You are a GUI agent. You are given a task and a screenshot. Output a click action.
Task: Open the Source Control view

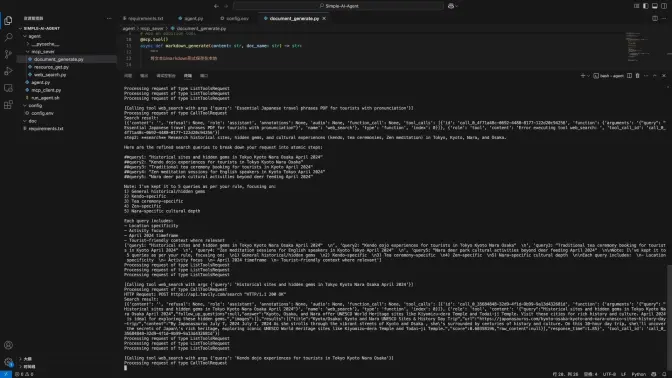click(x=8, y=54)
